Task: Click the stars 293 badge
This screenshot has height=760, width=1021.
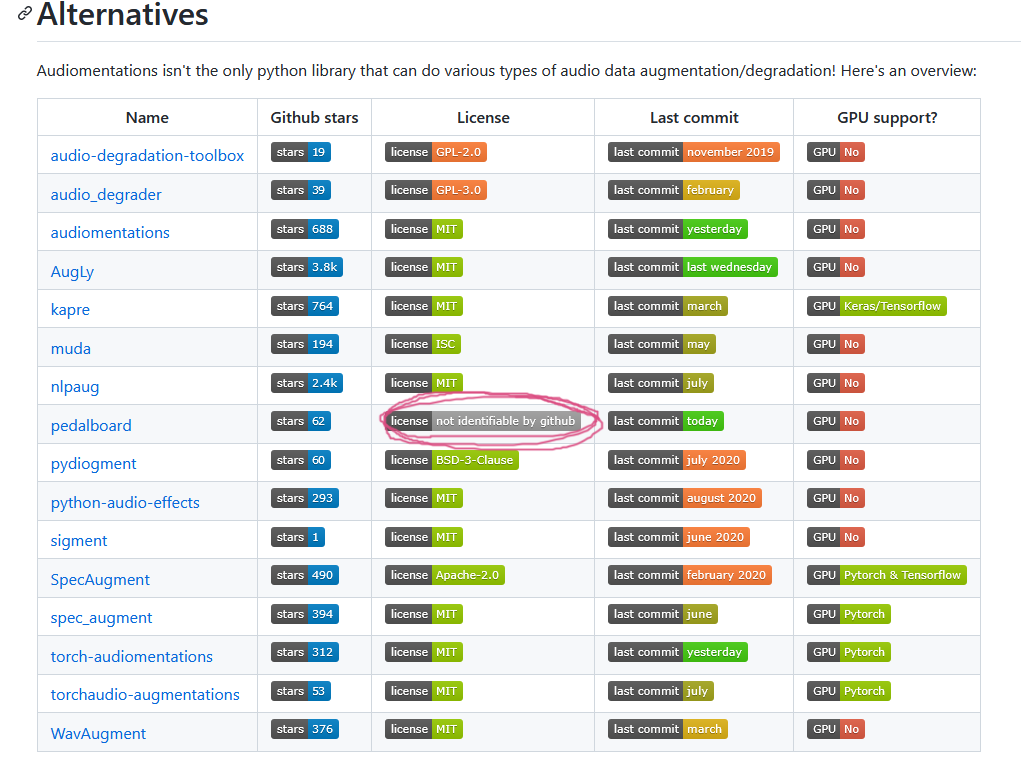Action: click(305, 498)
